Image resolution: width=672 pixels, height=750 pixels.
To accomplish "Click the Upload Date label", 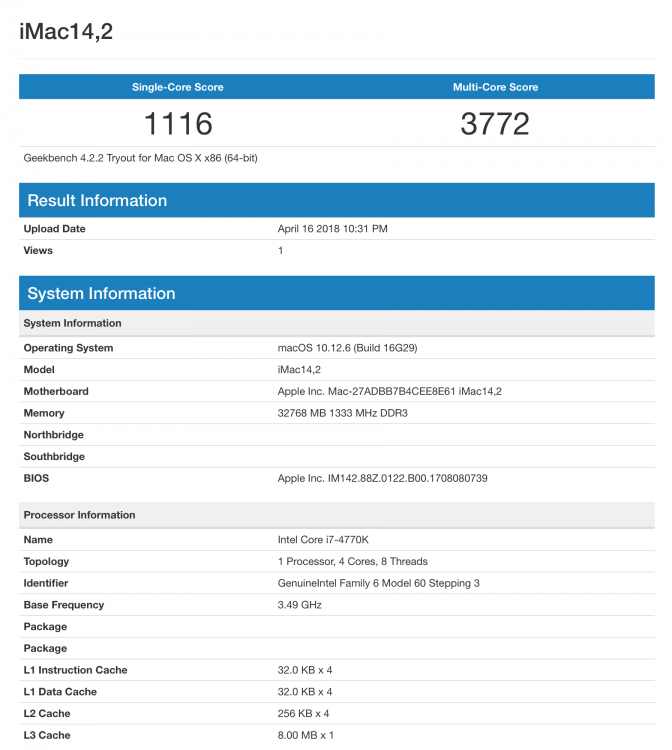I will 55,229.
